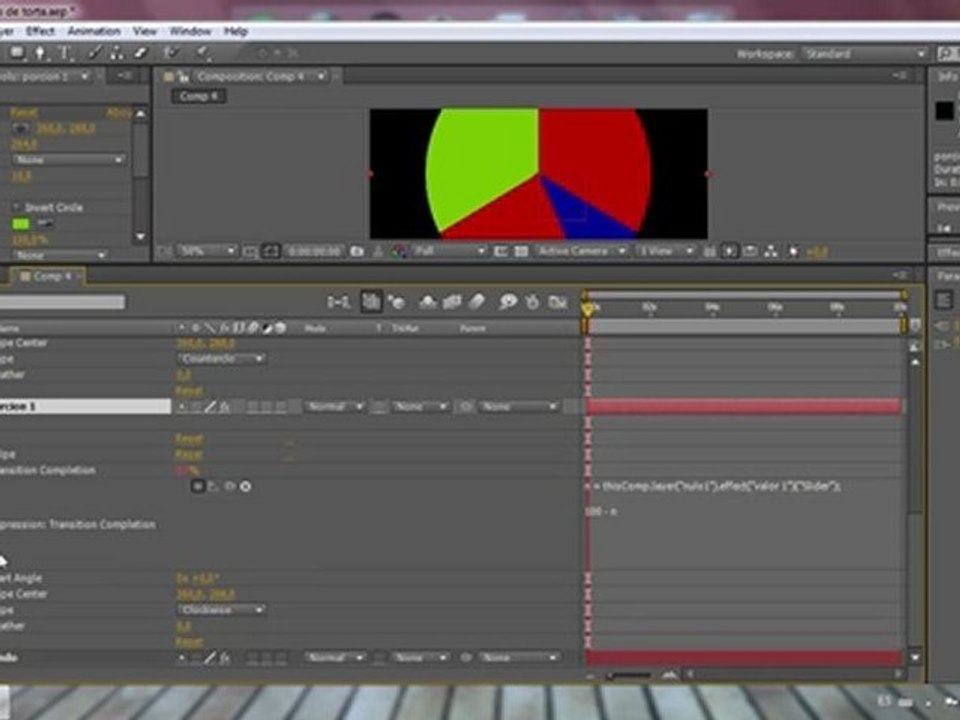This screenshot has height=720, width=960.
Task: Select the Pen tool
Action: (40, 53)
